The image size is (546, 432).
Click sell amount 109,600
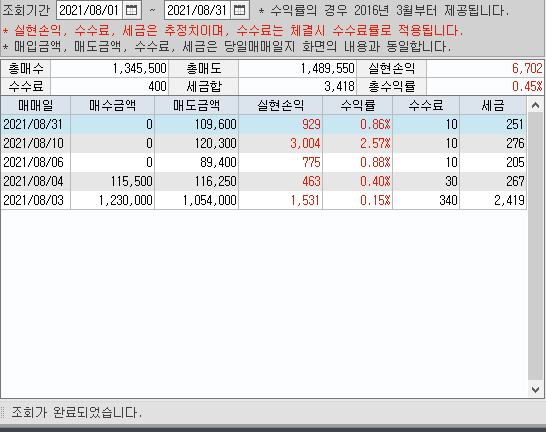(x=216, y=124)
